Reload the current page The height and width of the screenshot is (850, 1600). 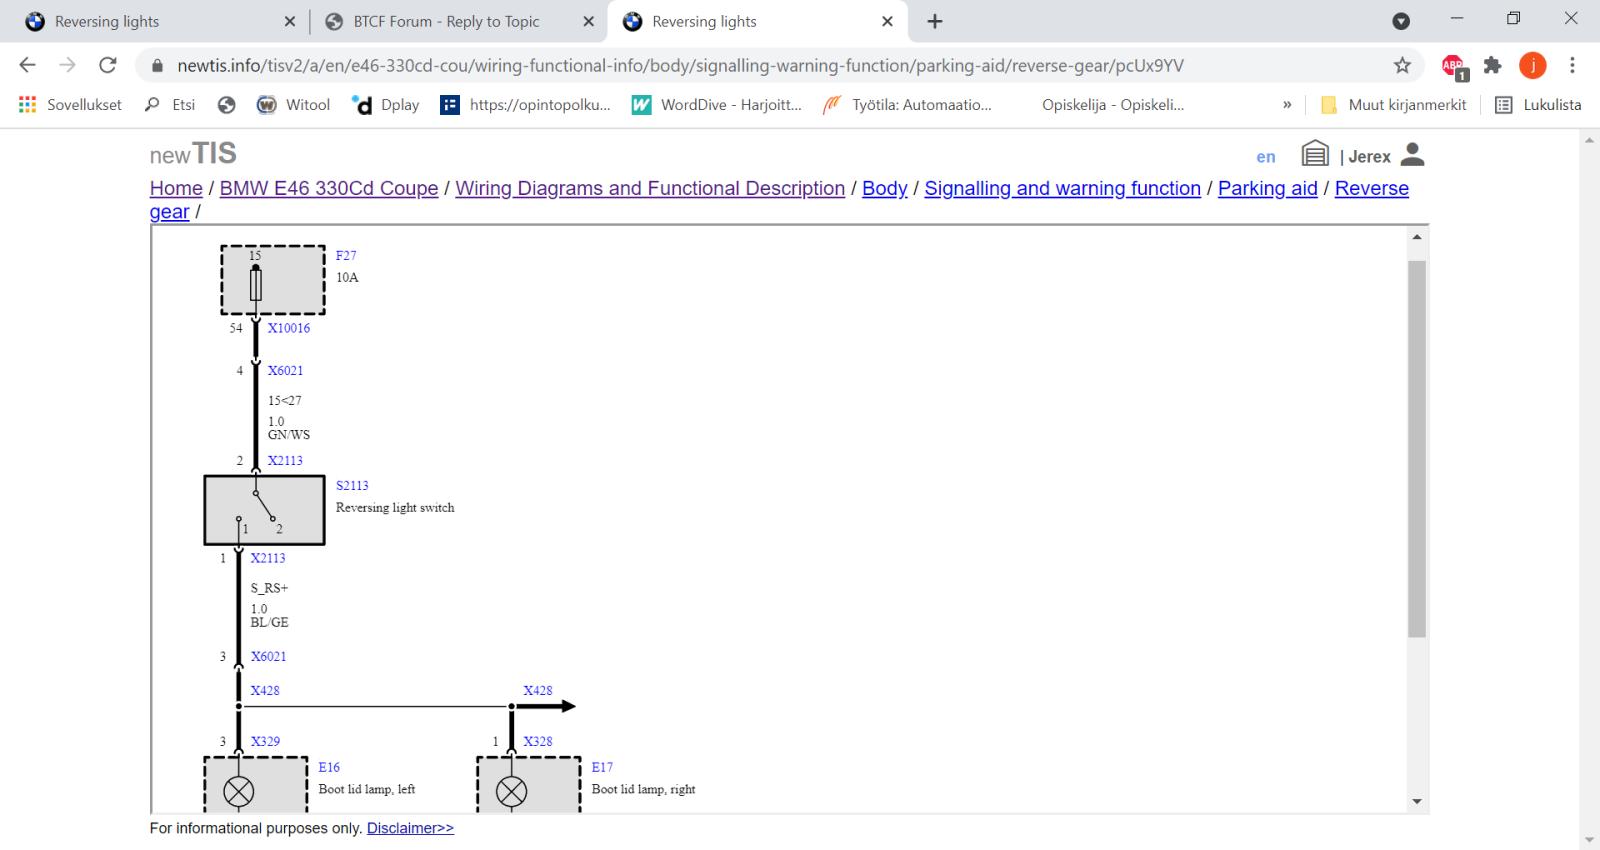coord(107,66)
